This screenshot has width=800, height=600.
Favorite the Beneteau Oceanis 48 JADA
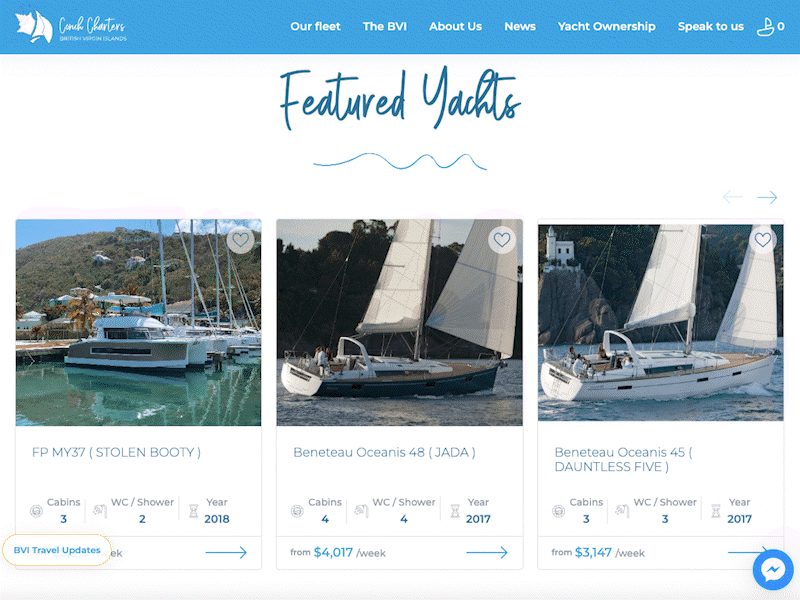[x=502, y=239]
